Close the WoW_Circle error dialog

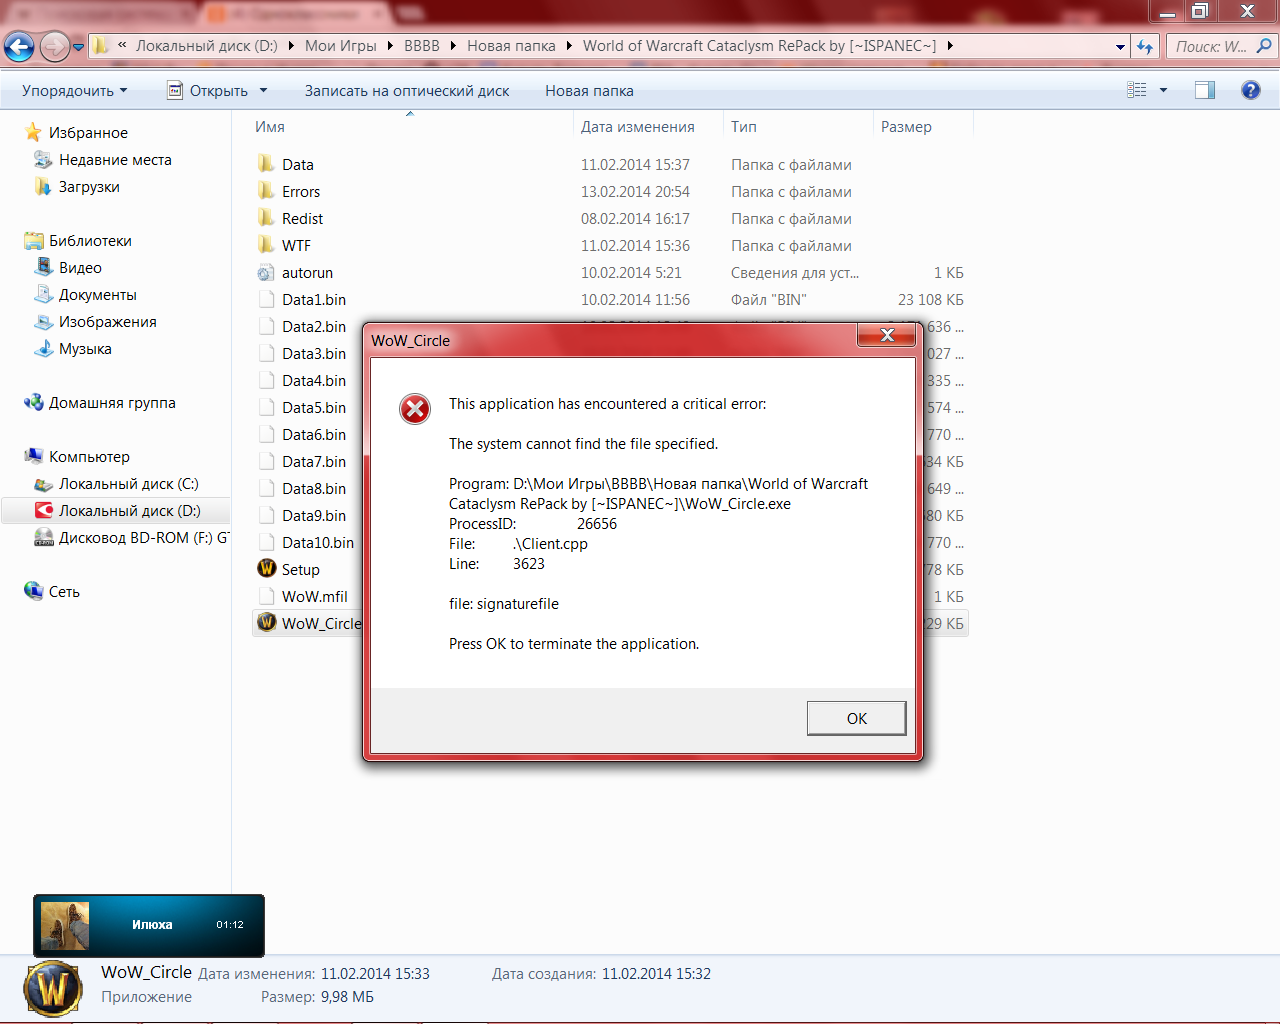(x=887, y=335)
